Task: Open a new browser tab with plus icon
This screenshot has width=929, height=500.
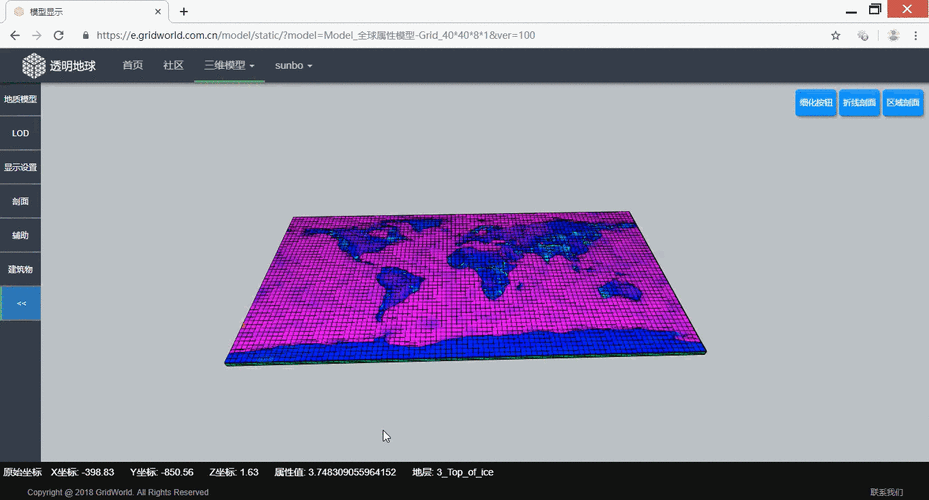Action: (x=184, y=12)
